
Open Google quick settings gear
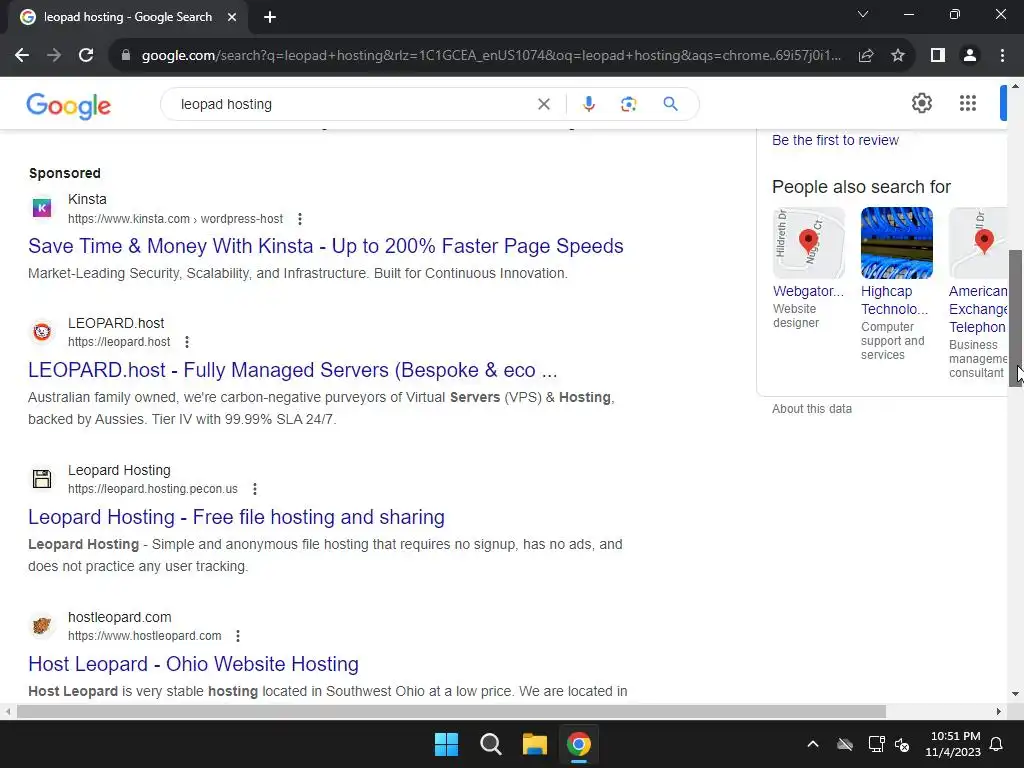[x=921, y=103]
